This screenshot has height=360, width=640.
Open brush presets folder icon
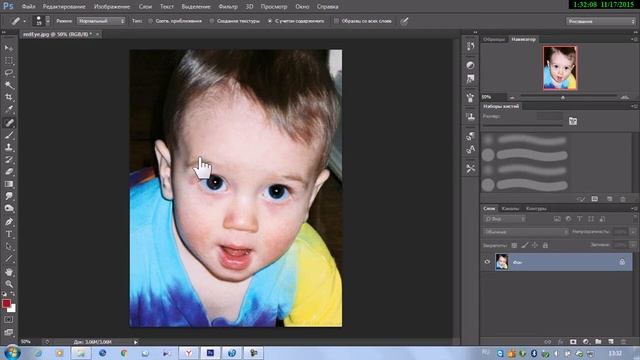pos(573,121)
